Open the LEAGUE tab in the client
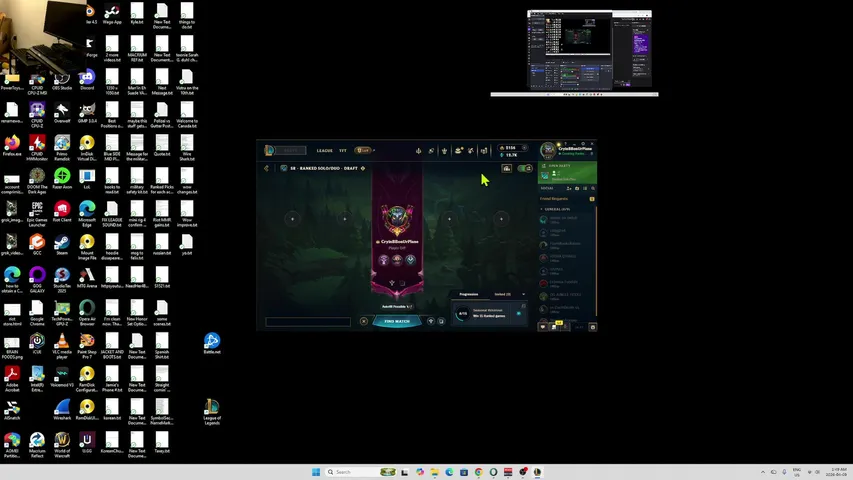 [x=325, y=151]
